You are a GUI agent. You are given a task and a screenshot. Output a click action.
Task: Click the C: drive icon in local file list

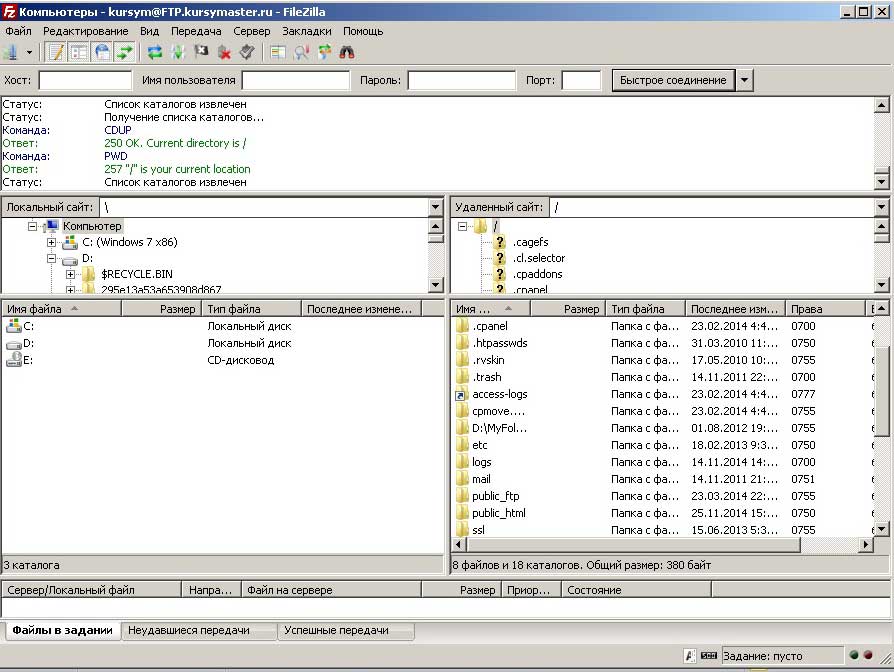(13, 325)
